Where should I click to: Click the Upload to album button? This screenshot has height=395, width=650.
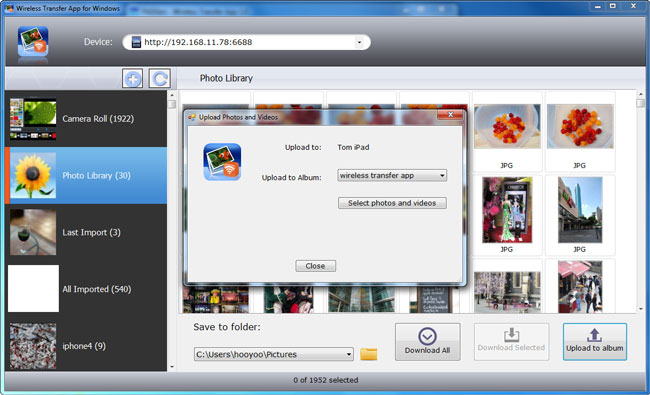594,342
